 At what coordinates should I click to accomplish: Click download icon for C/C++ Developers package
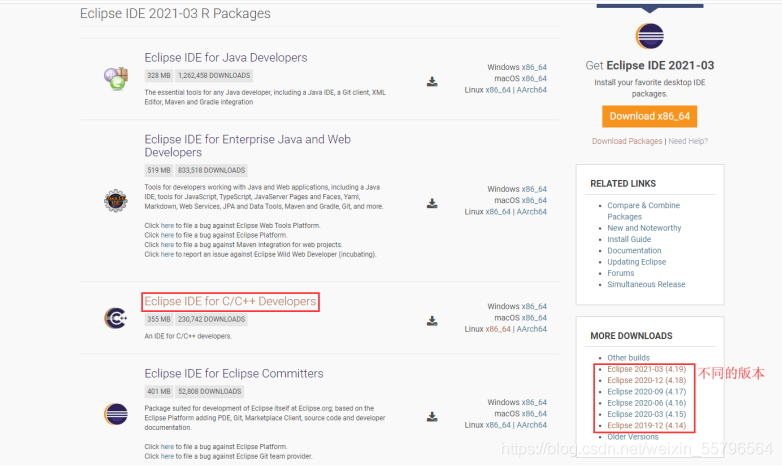[x=432, y=321]
